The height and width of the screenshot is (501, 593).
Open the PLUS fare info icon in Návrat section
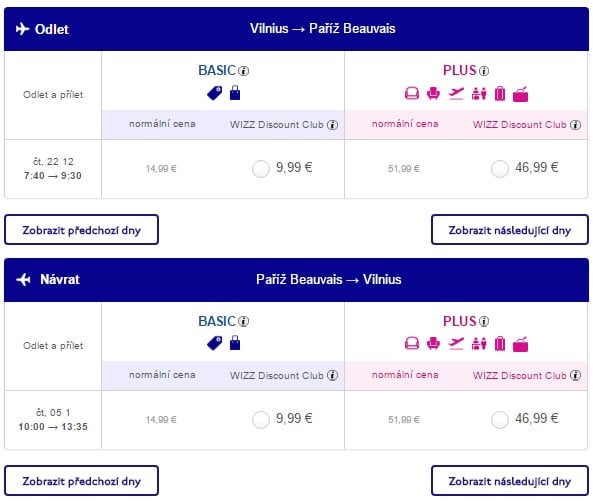pos(484,321)
